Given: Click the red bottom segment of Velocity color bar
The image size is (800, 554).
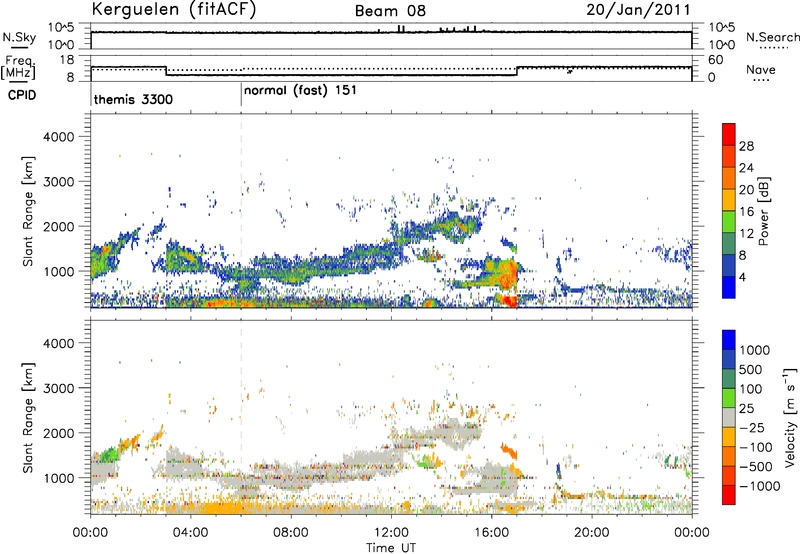Looking at the screenshot, I should (729, 495).
